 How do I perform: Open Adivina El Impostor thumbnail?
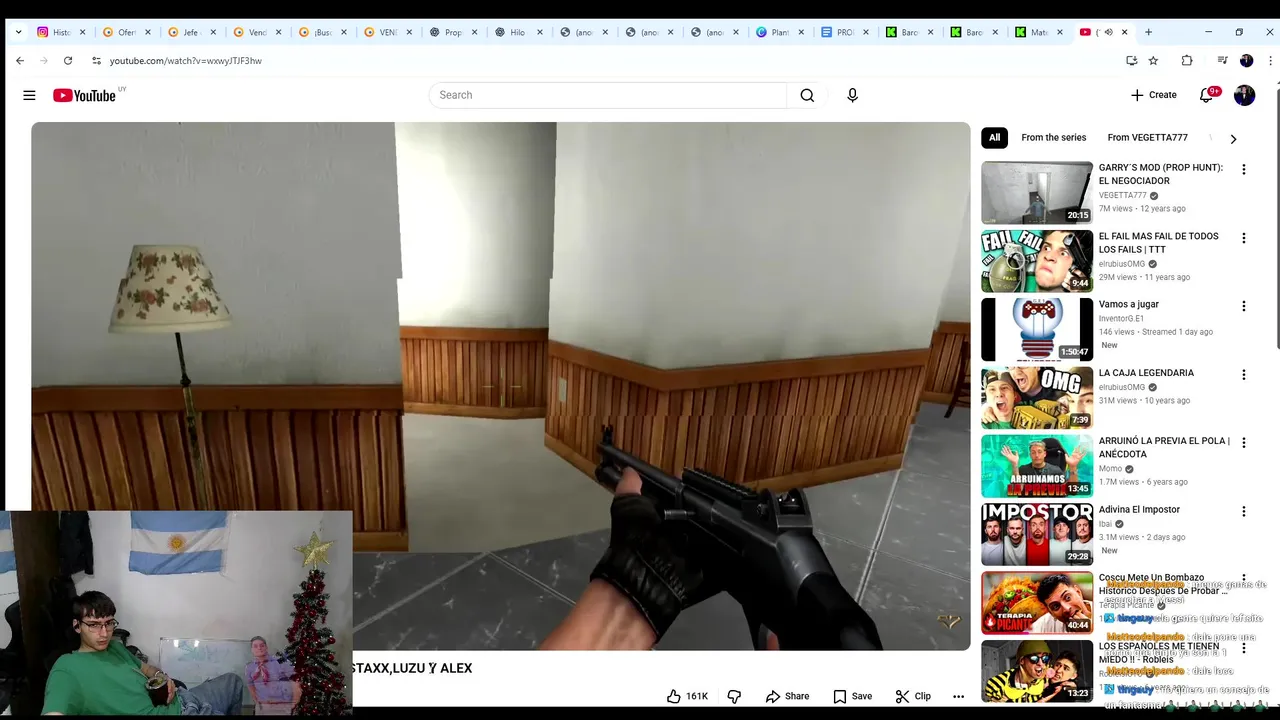(1037, 534)
